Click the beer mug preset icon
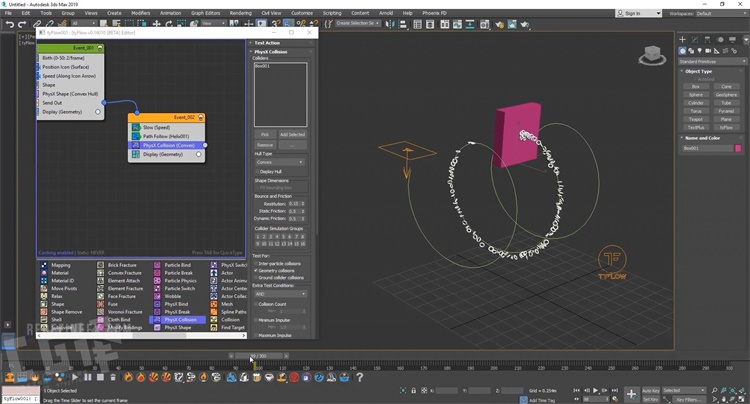 coord(256,377)
